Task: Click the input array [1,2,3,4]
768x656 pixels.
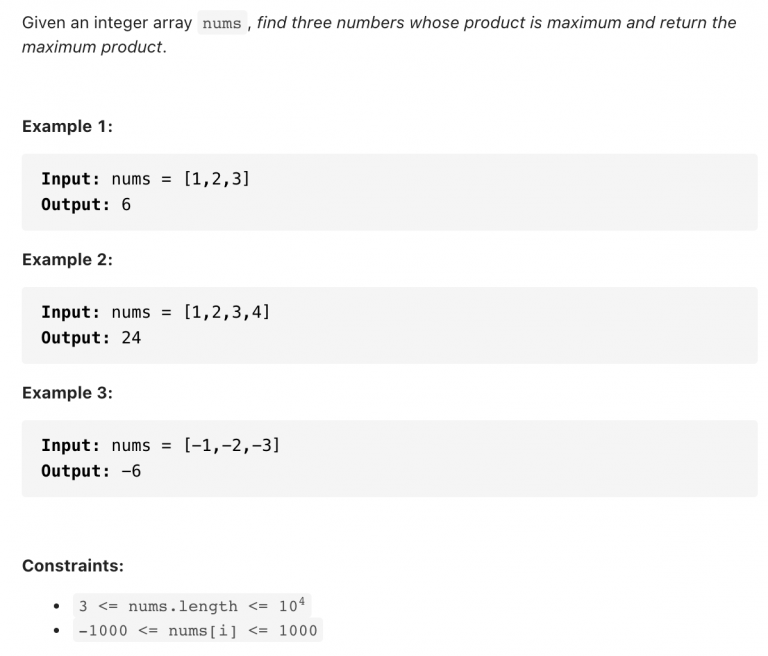Action: point(226,312)
